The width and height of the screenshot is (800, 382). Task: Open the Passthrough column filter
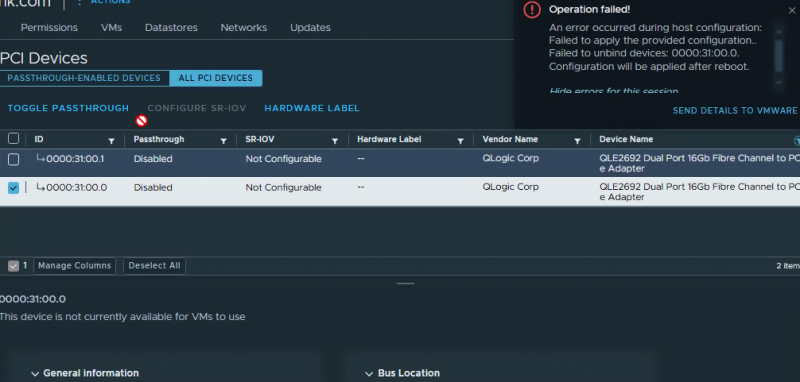tap(223, 141)
